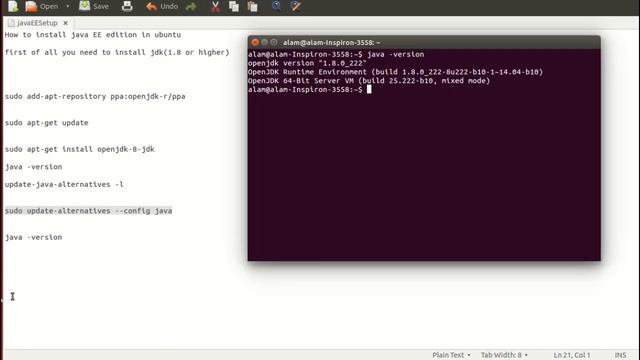Click the line 'first of all you need to install jdk'
640x360 pixels.
tap(117, 52)
